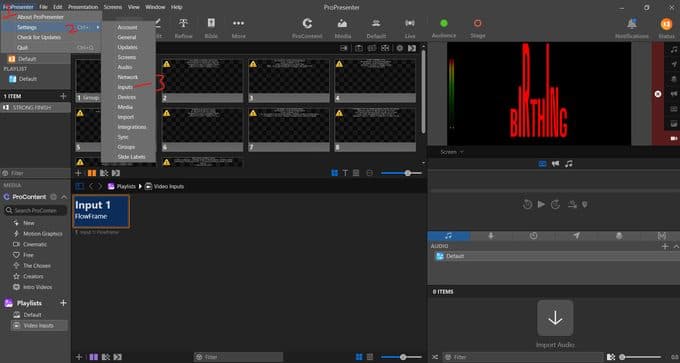Open the Notifications bell
680x363 pixels.
(x=632, y=24)
